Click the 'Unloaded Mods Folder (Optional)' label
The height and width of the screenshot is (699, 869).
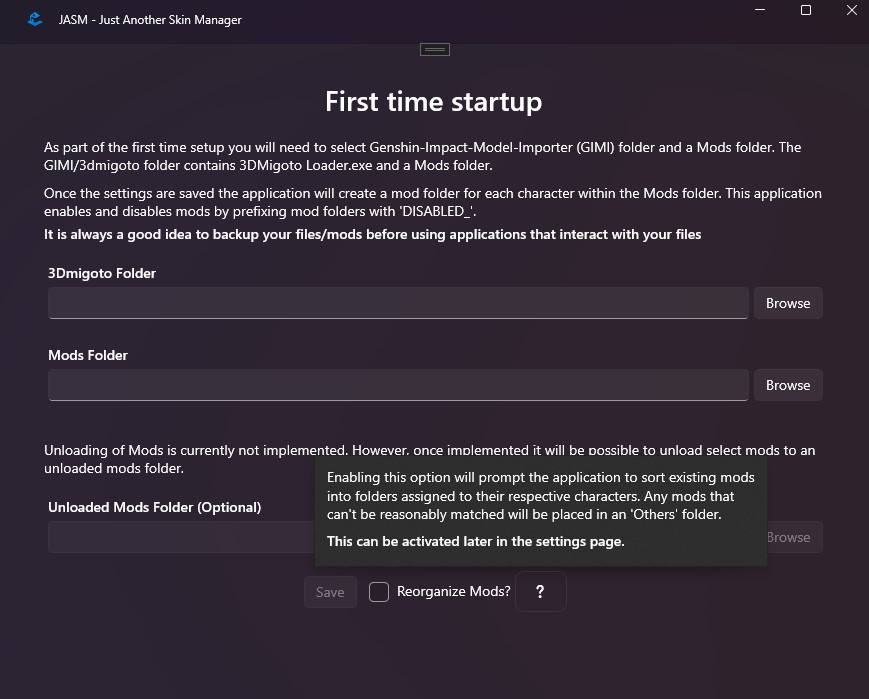154,507
